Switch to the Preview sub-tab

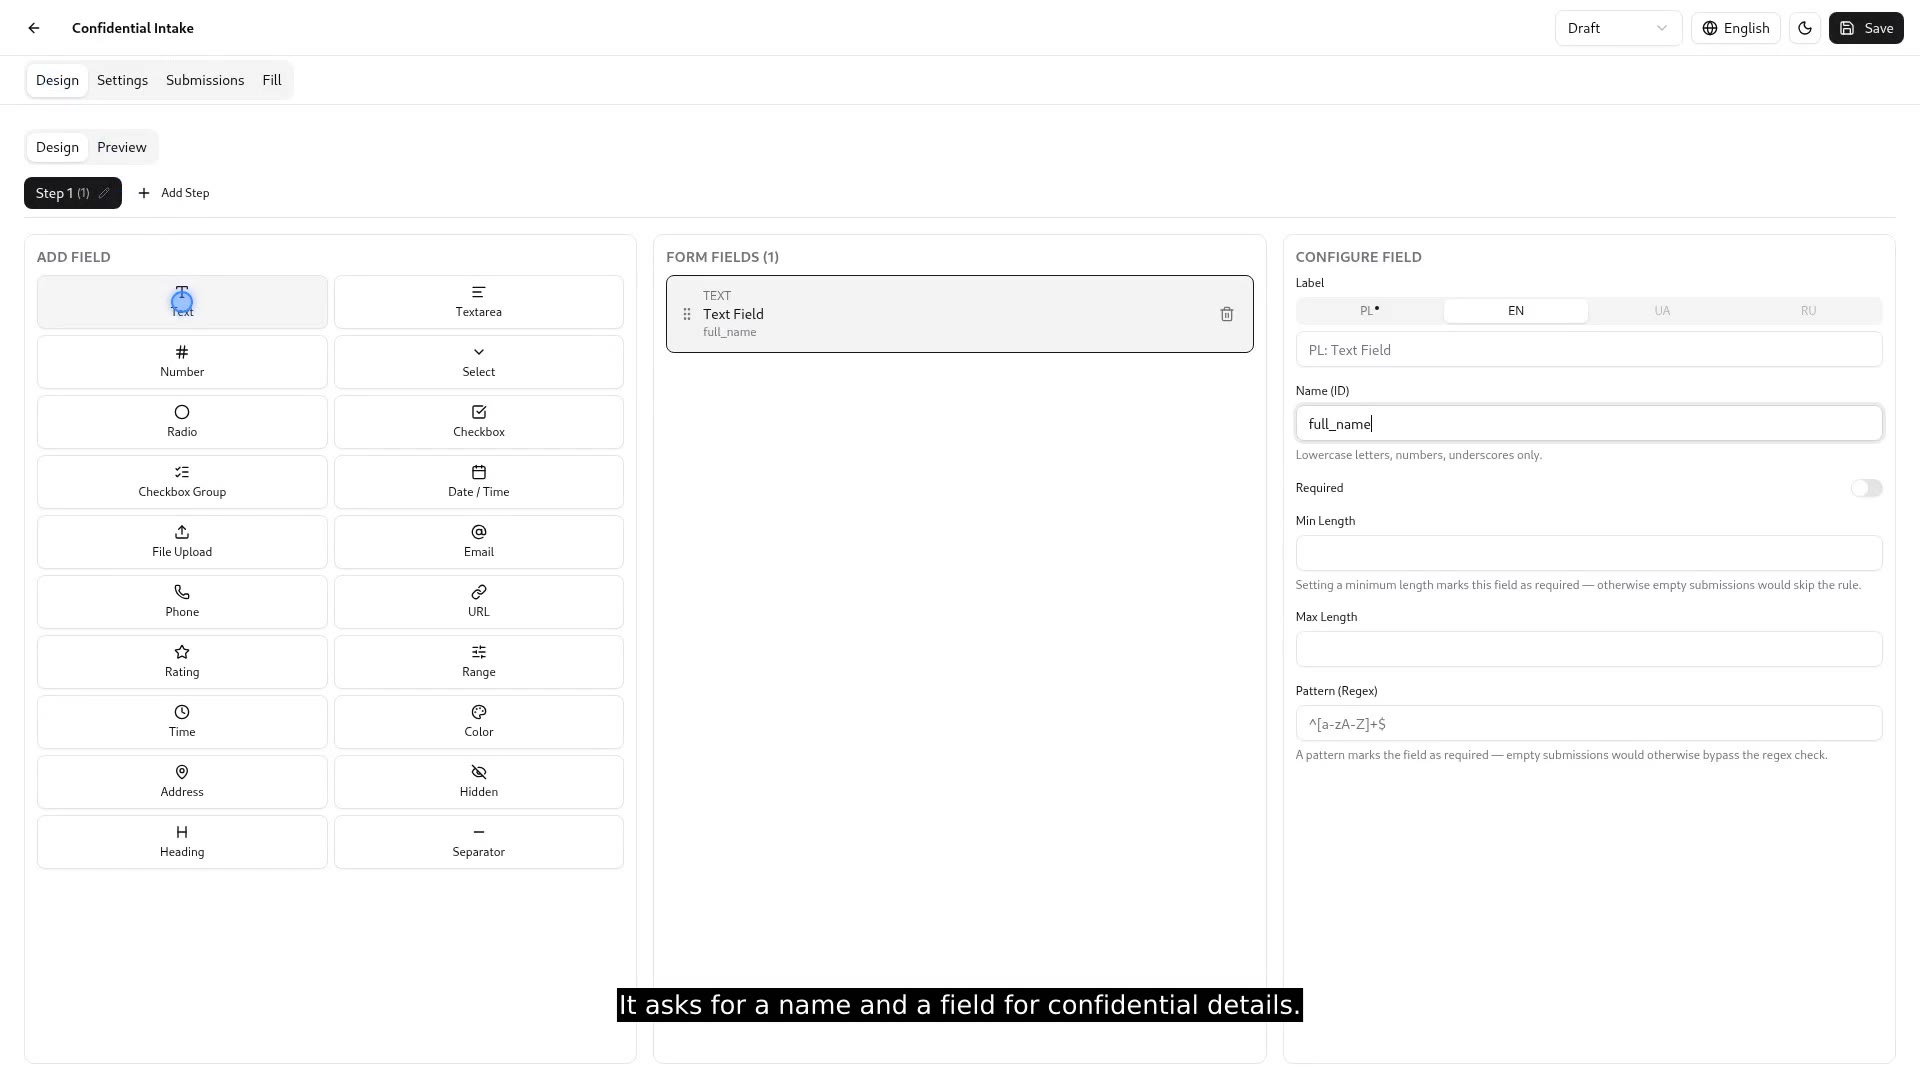point(122,147)
